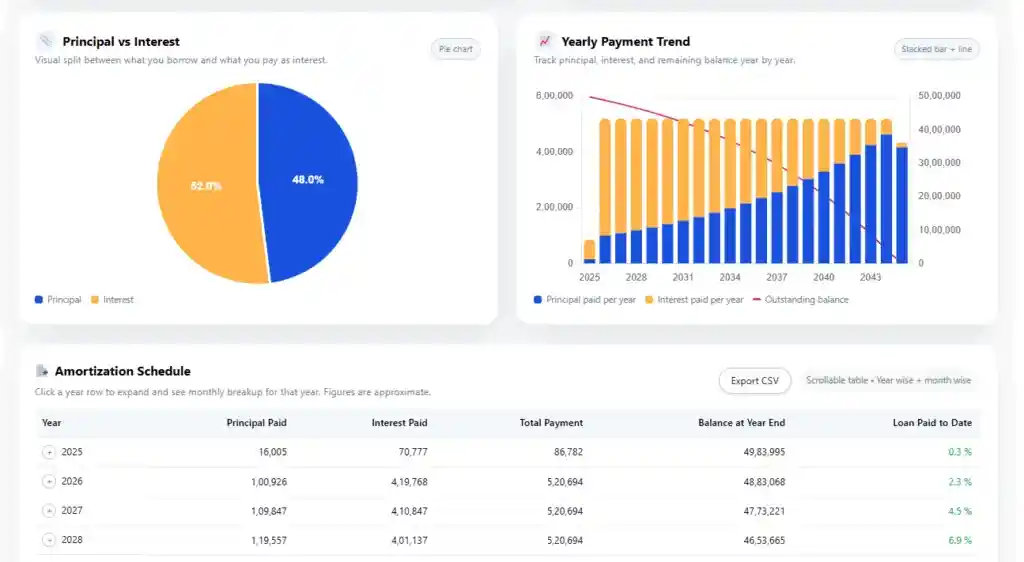Expand the 2027 monthly breakup

(x=49, y=511)
